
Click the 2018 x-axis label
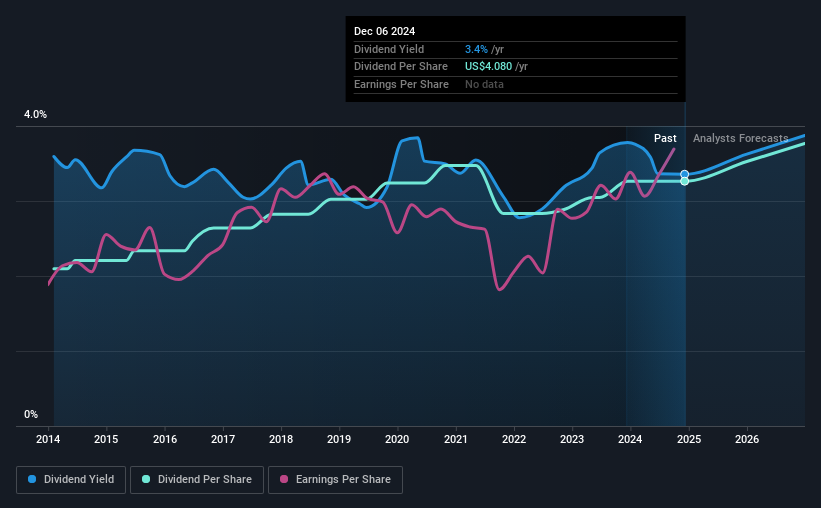coord(281,439)
